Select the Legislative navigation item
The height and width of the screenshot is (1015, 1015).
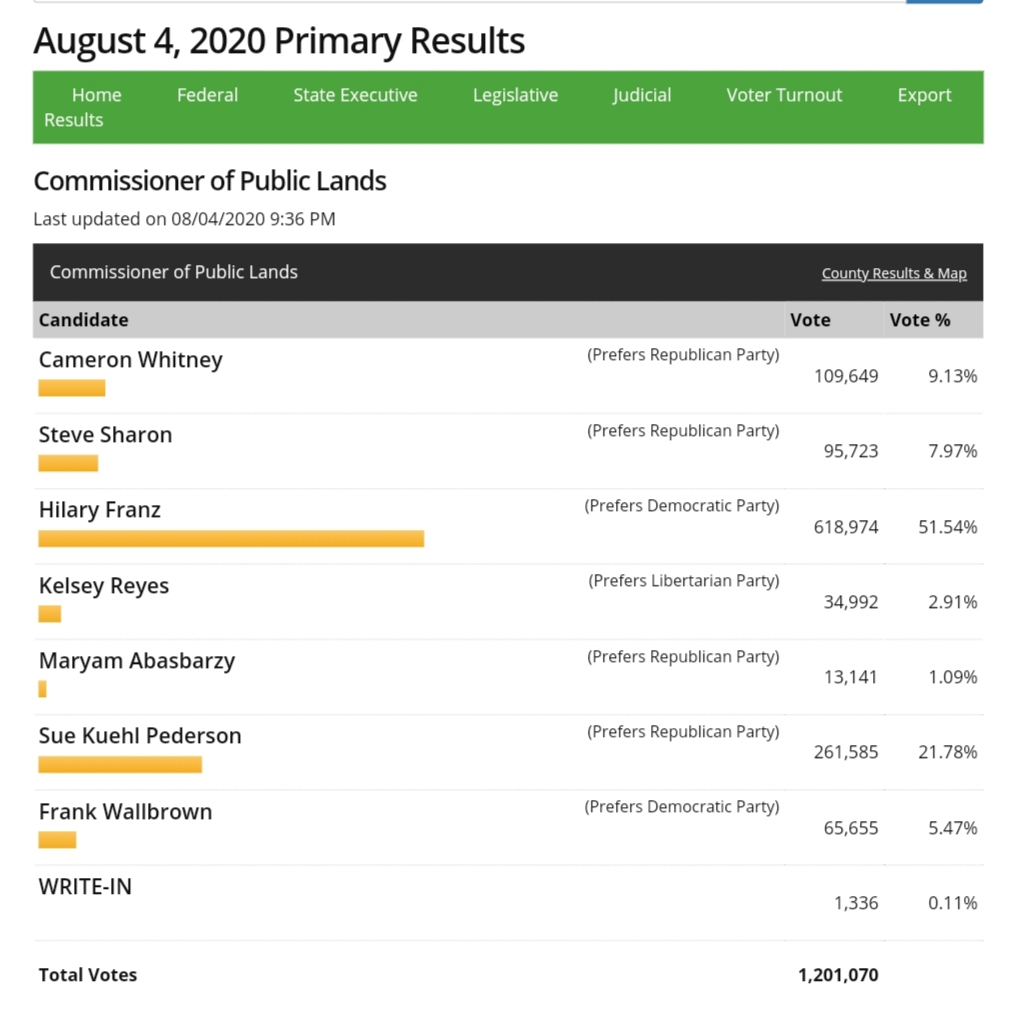point(515,96)
